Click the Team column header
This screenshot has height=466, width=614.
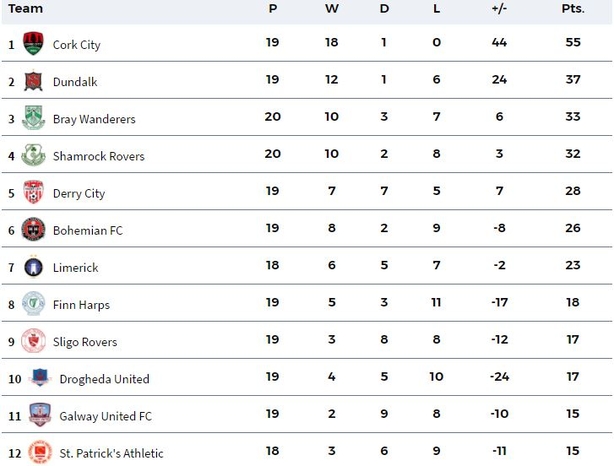coord(25,9)
